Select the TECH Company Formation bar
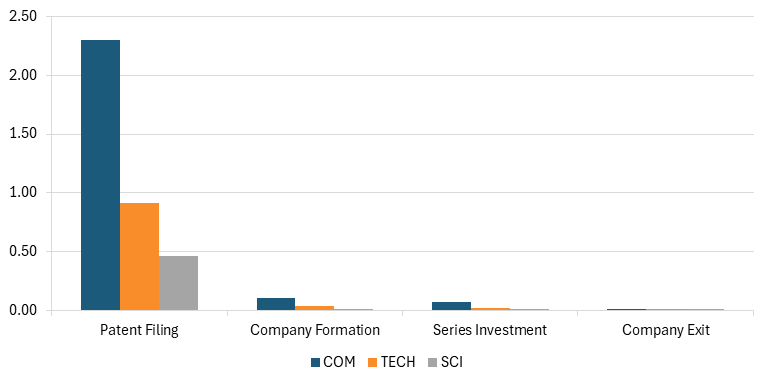This screenshot has height=384, width=768. tap(314, 308)
